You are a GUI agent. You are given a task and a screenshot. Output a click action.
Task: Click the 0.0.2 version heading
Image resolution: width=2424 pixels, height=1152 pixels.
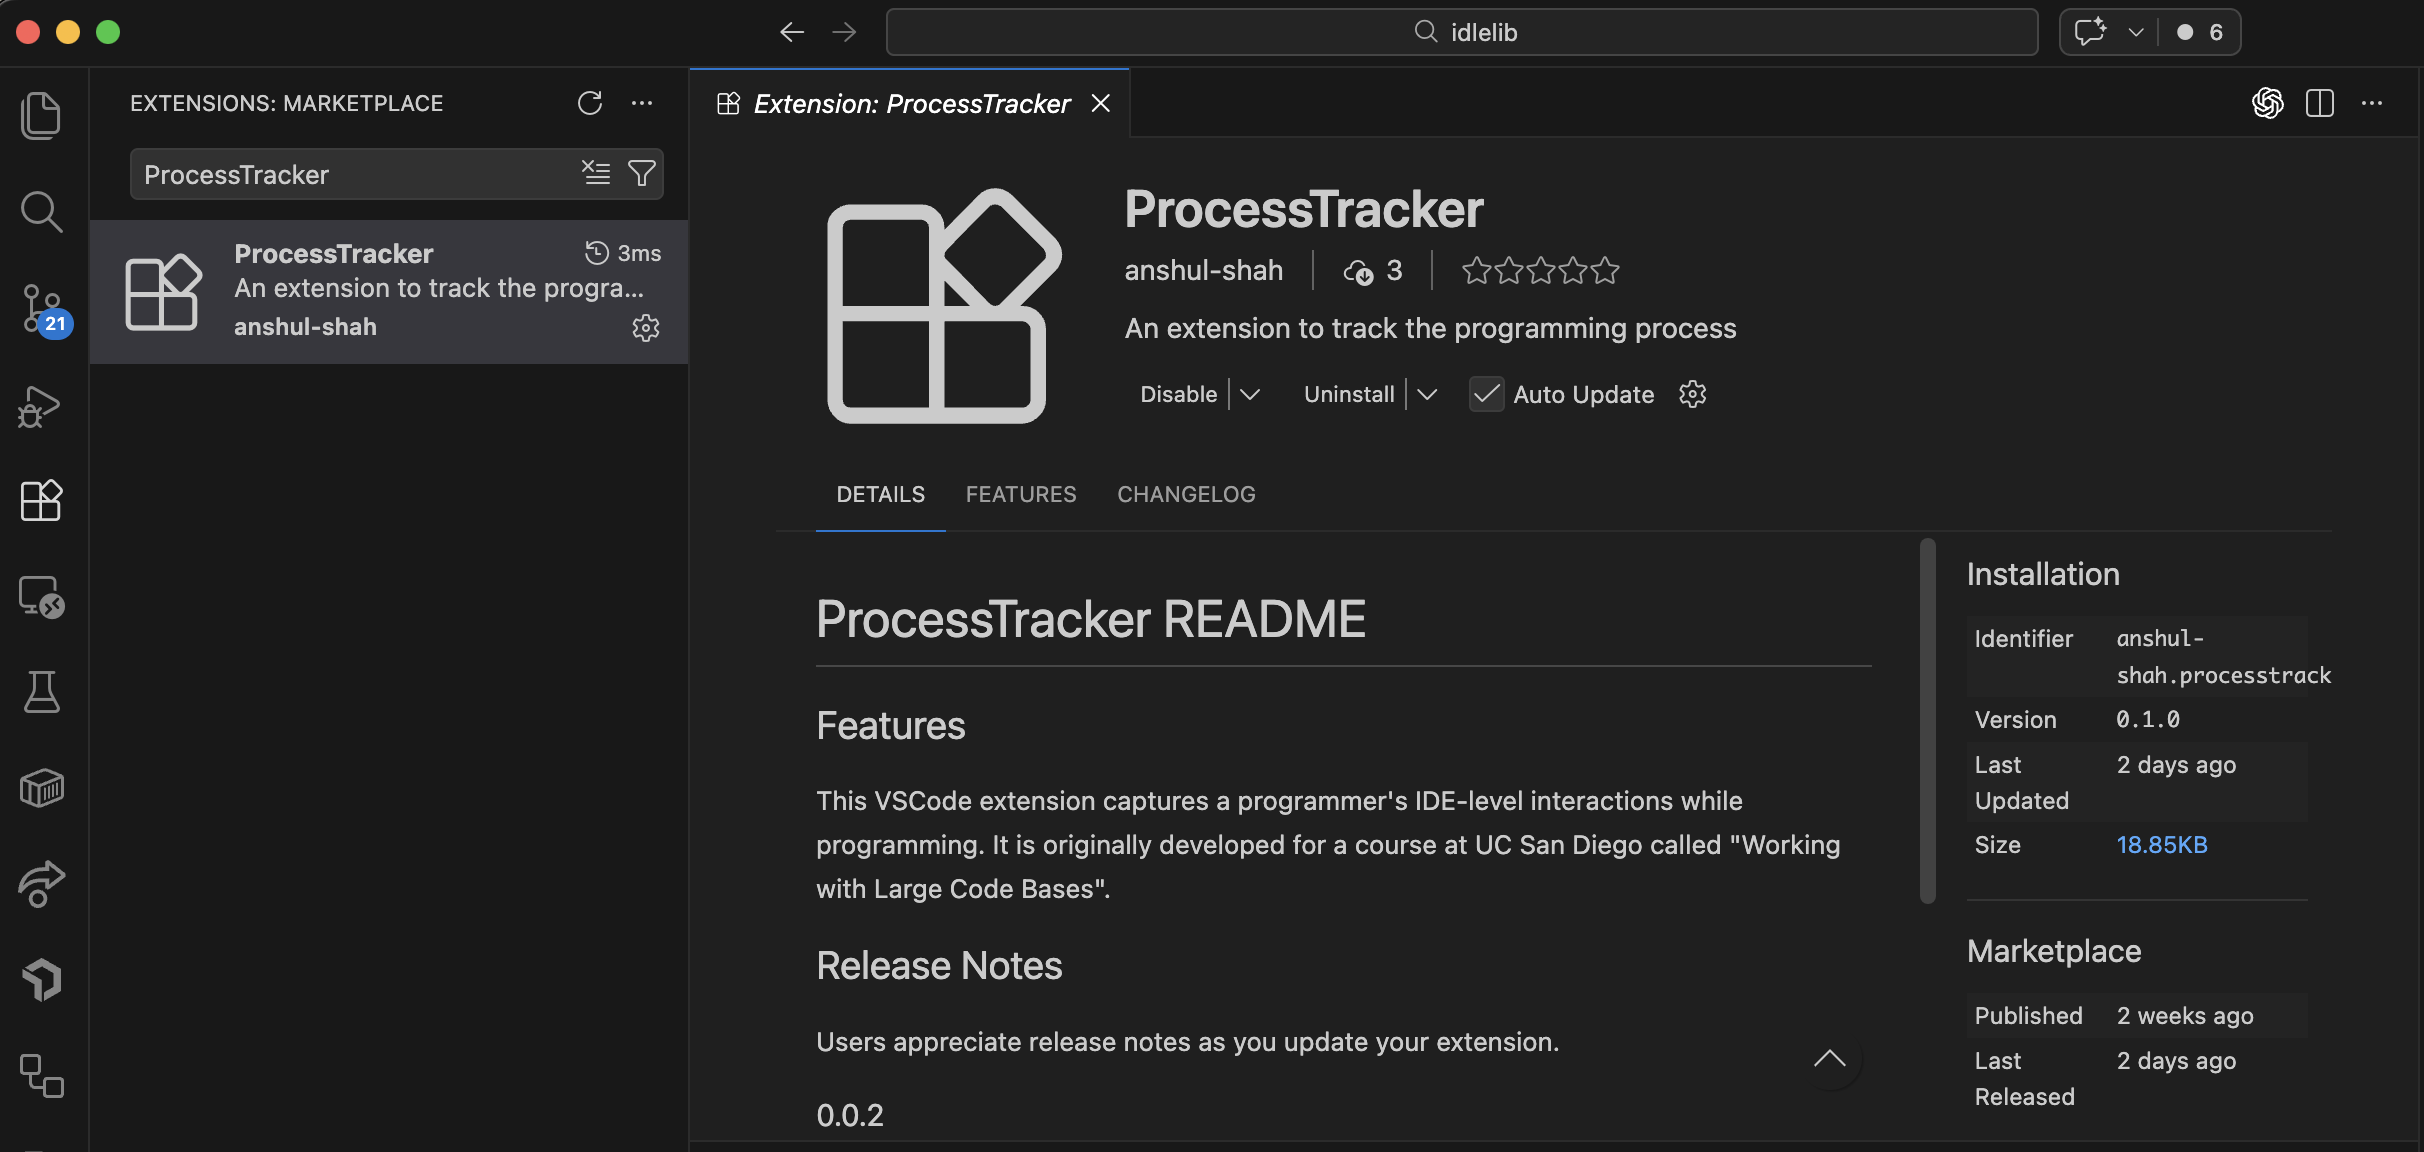click(850, 1115)
